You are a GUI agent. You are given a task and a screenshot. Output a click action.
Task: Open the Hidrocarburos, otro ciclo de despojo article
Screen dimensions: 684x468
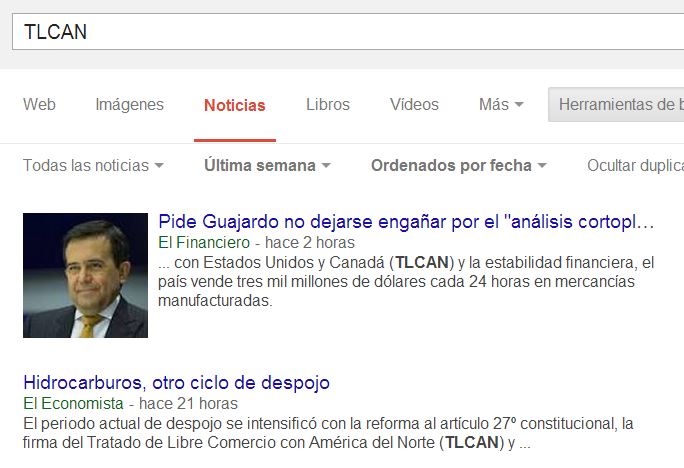177,383
